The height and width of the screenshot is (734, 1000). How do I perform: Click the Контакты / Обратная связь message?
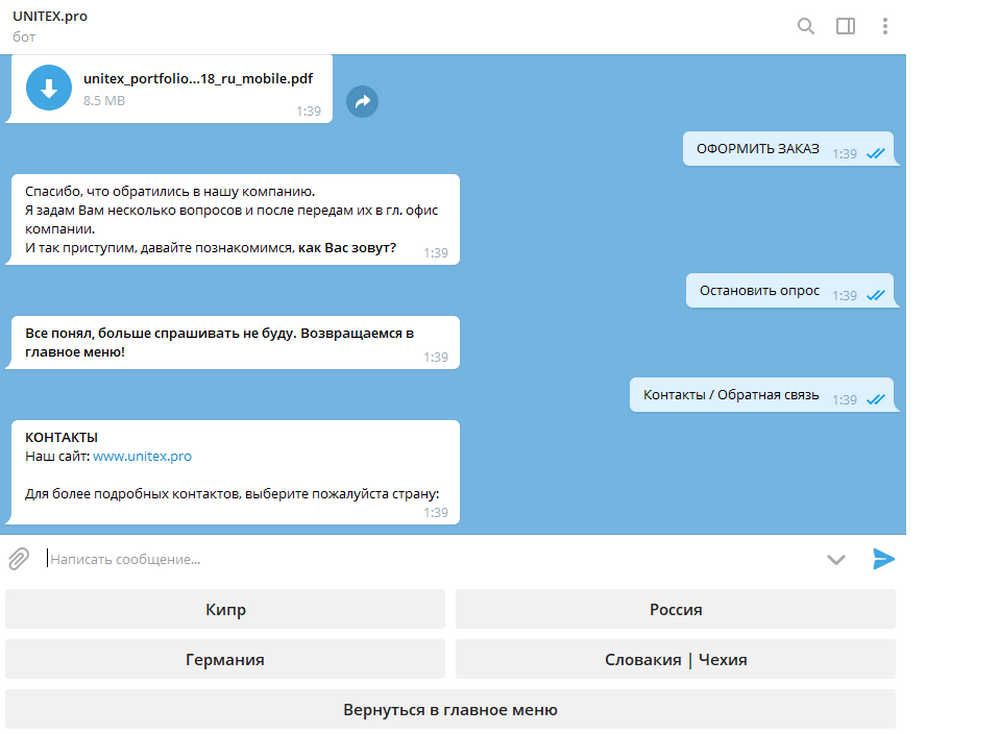click(x=731, y=395)
